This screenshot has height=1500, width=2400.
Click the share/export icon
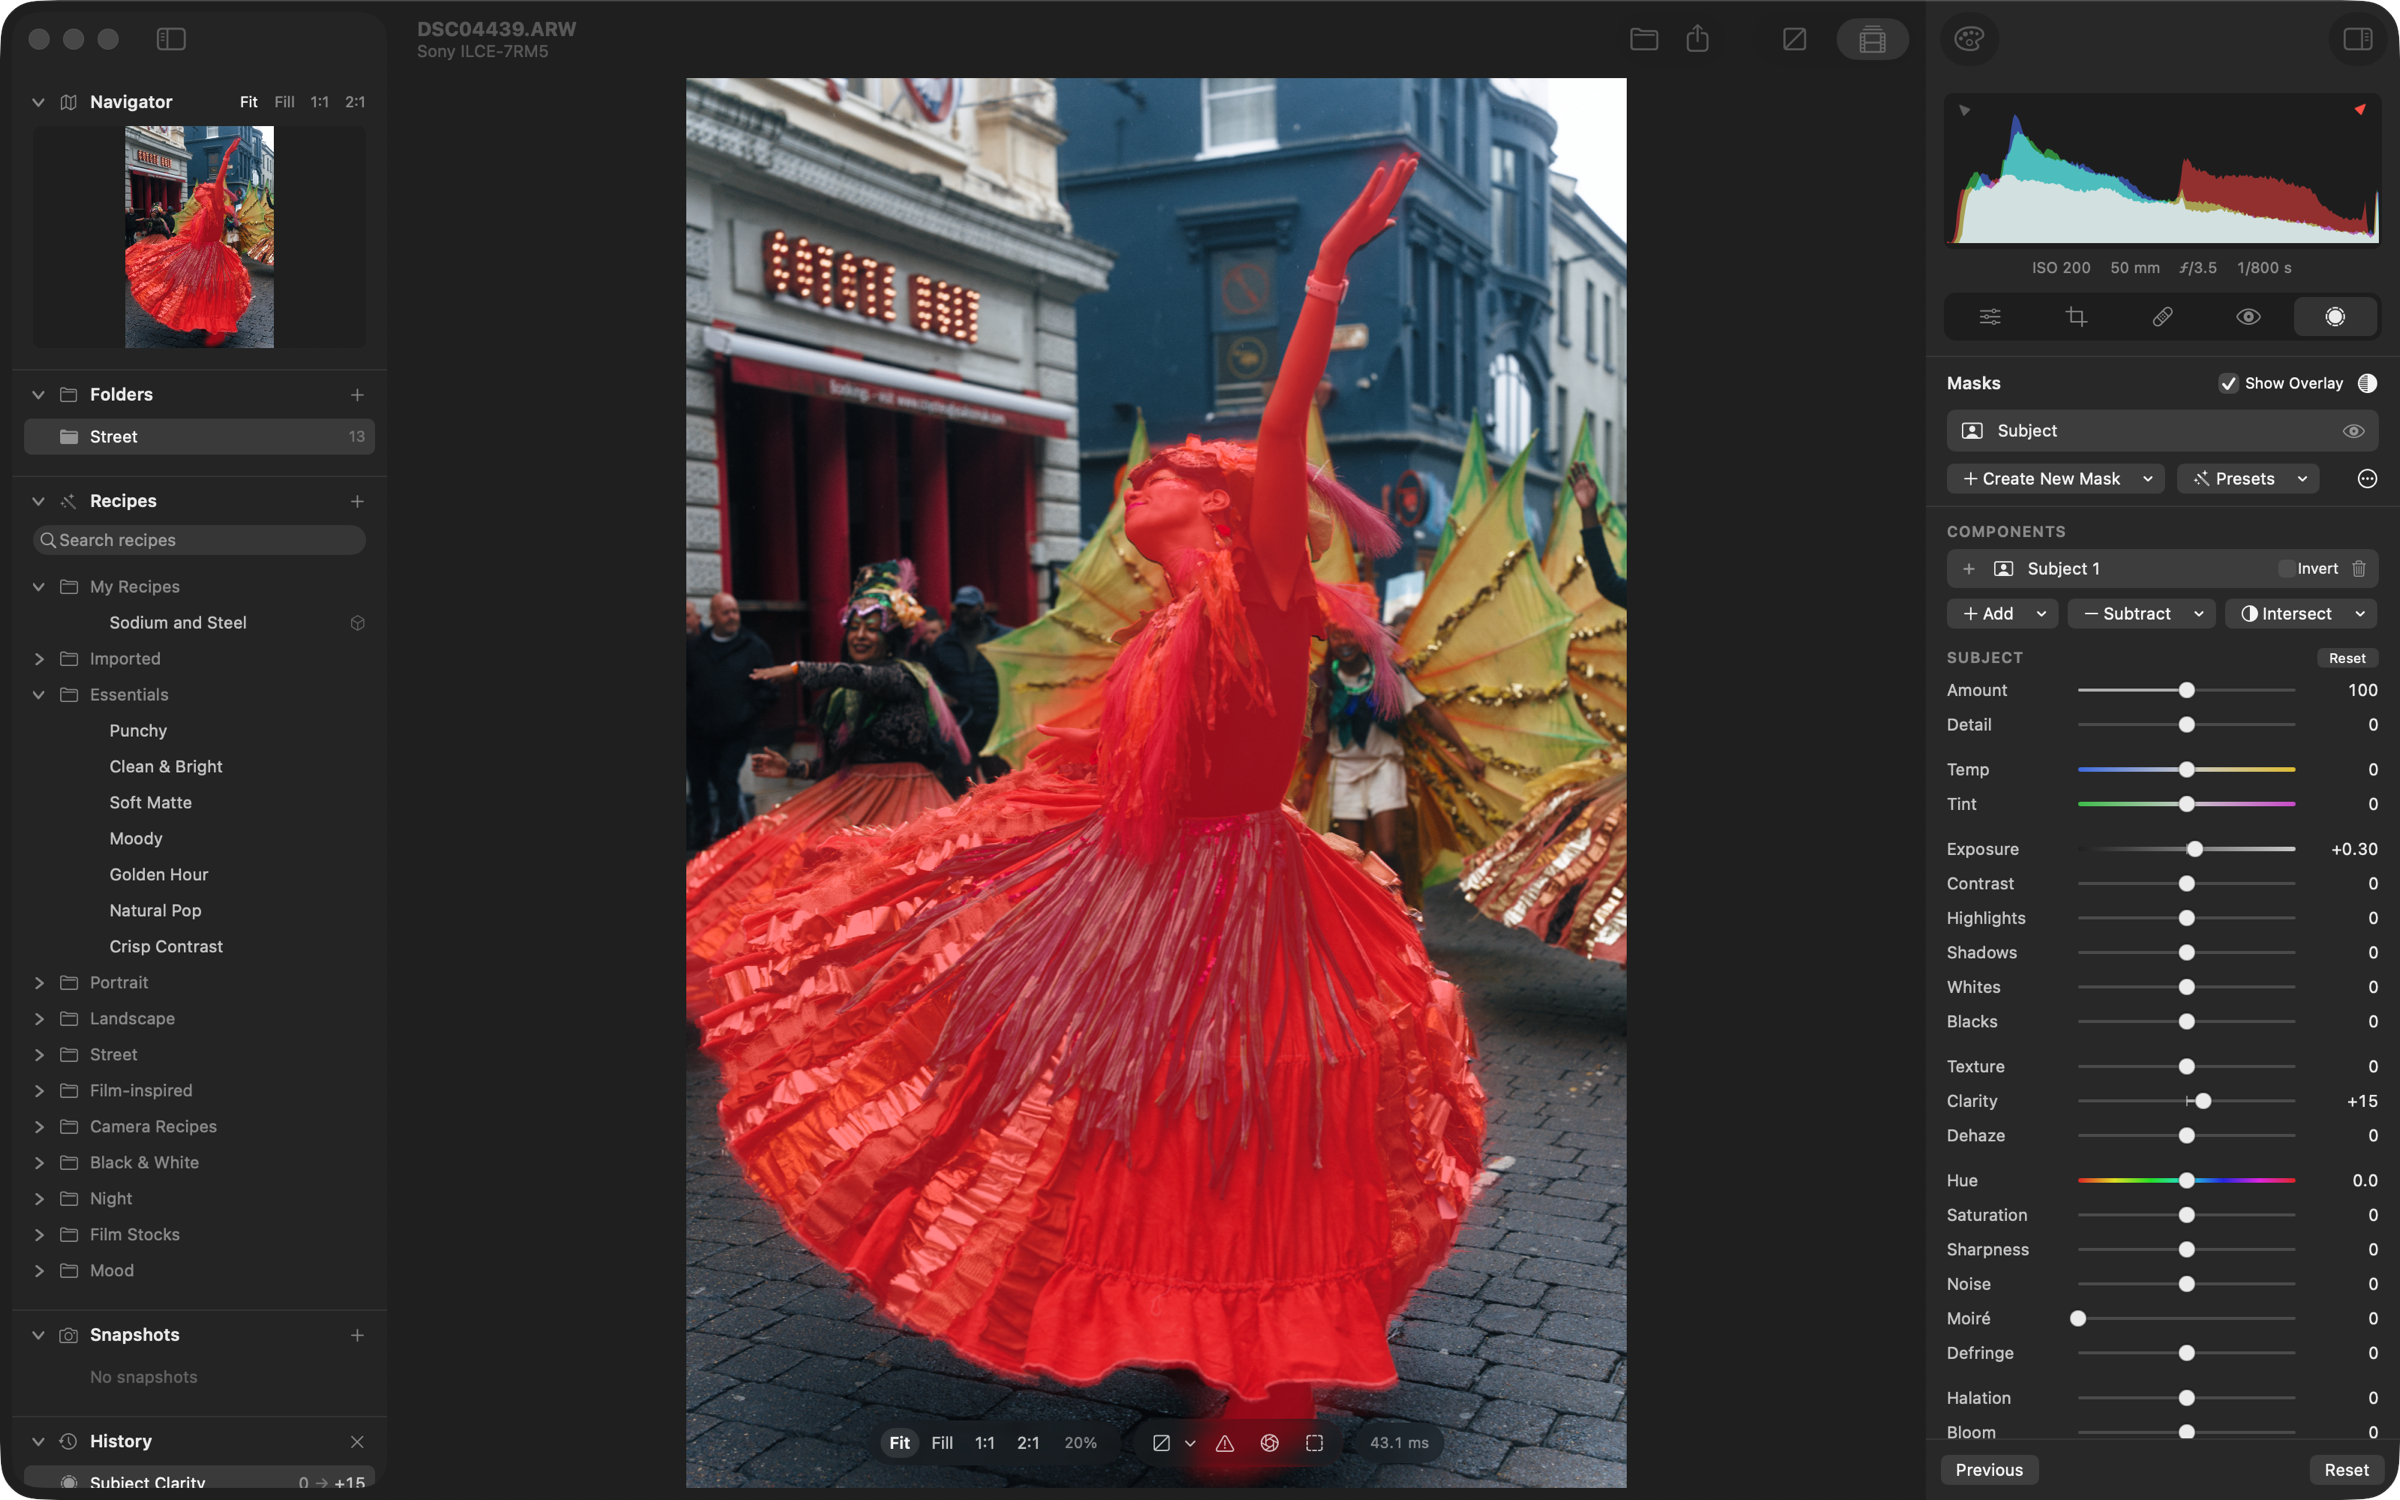[1698, 39]
